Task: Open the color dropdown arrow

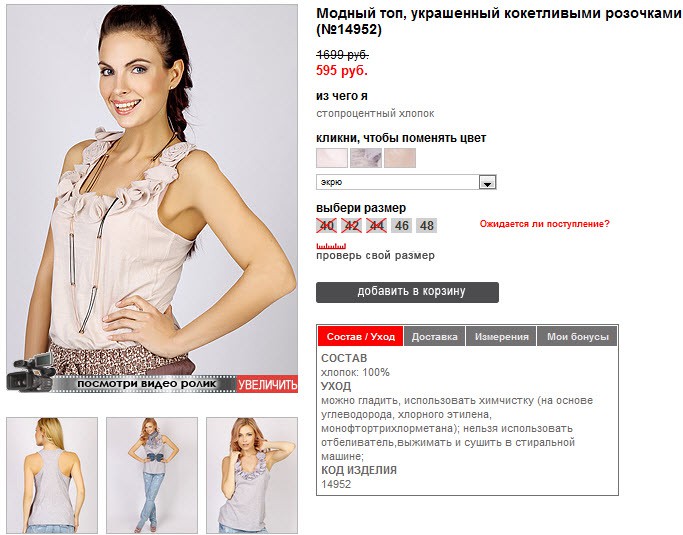Action: (487, 183)
